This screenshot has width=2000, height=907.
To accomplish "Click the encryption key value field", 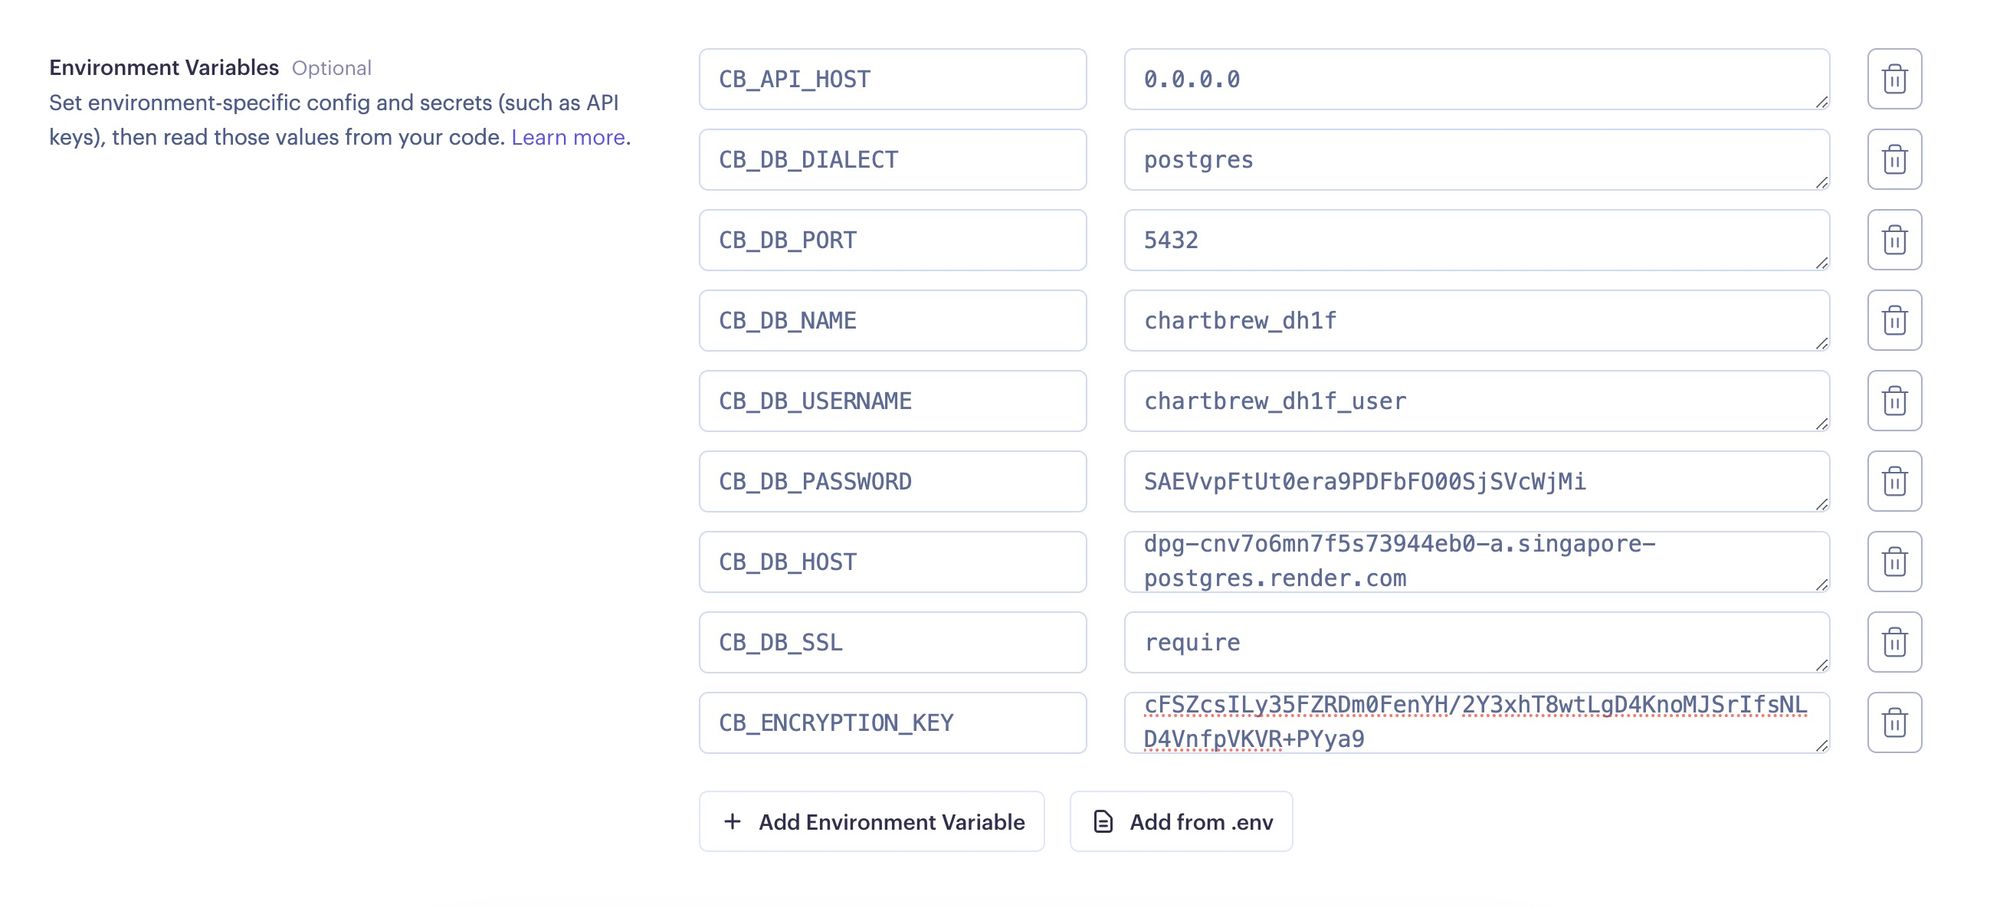I will pos(1476,722).
